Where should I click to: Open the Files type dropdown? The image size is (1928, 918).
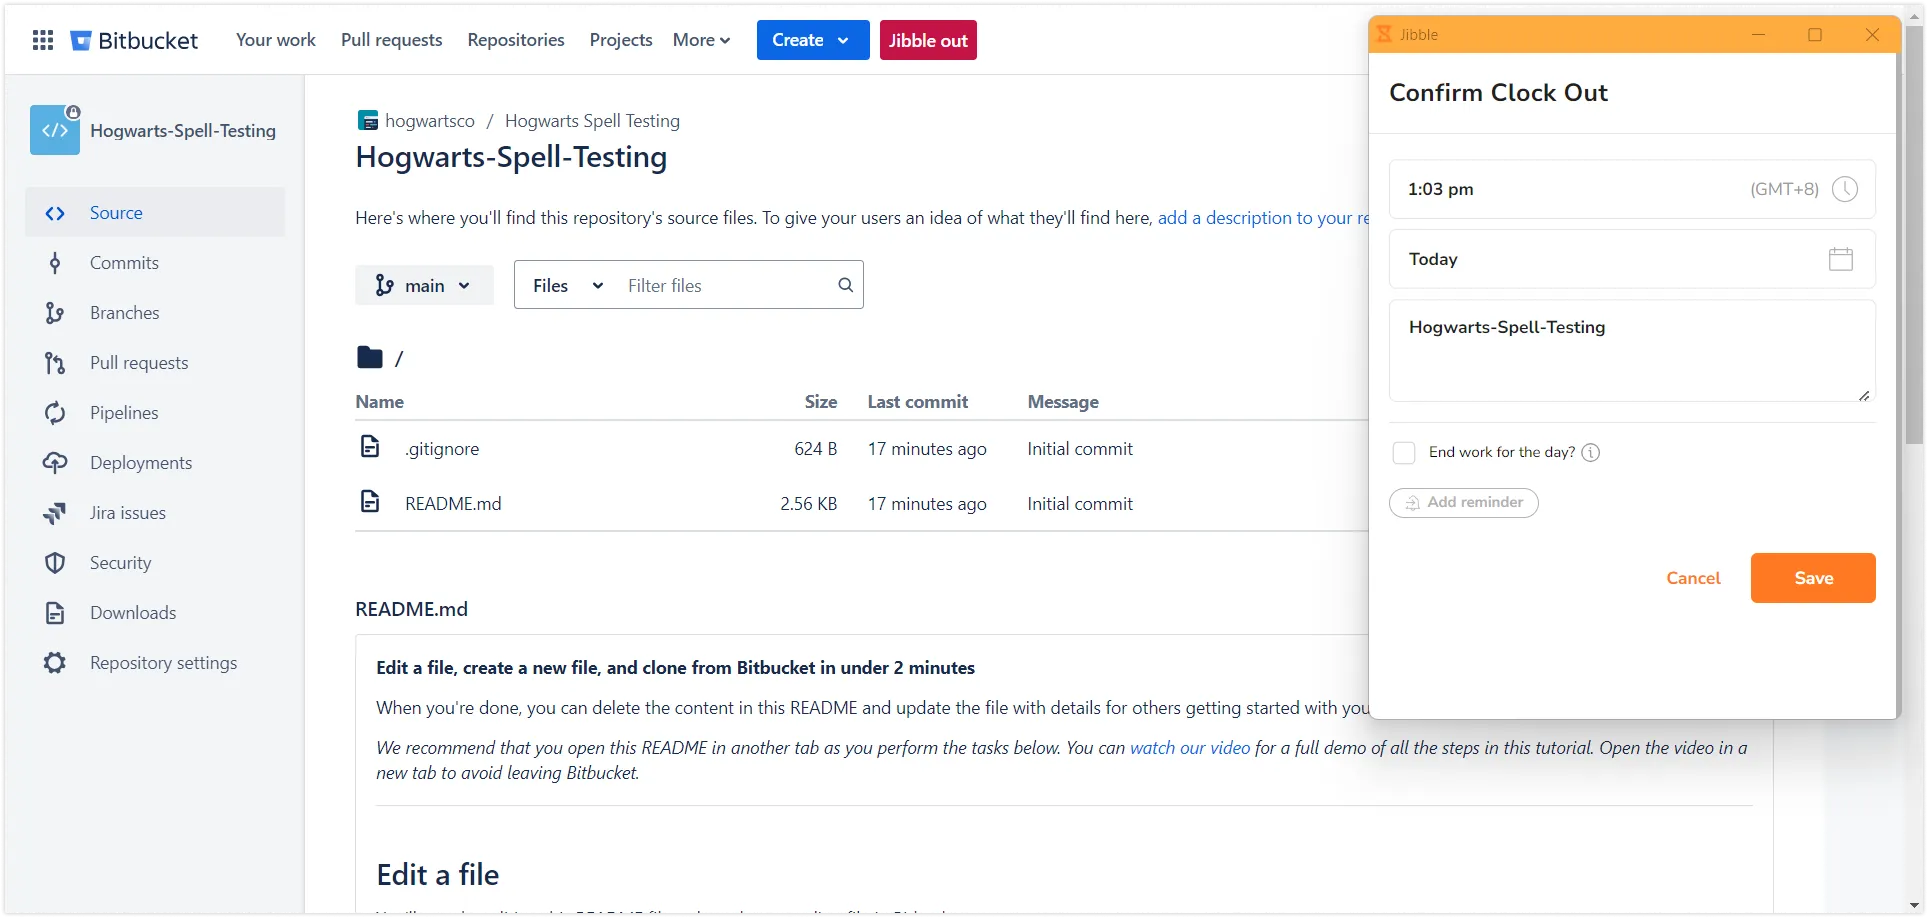[x=567, y=286]
